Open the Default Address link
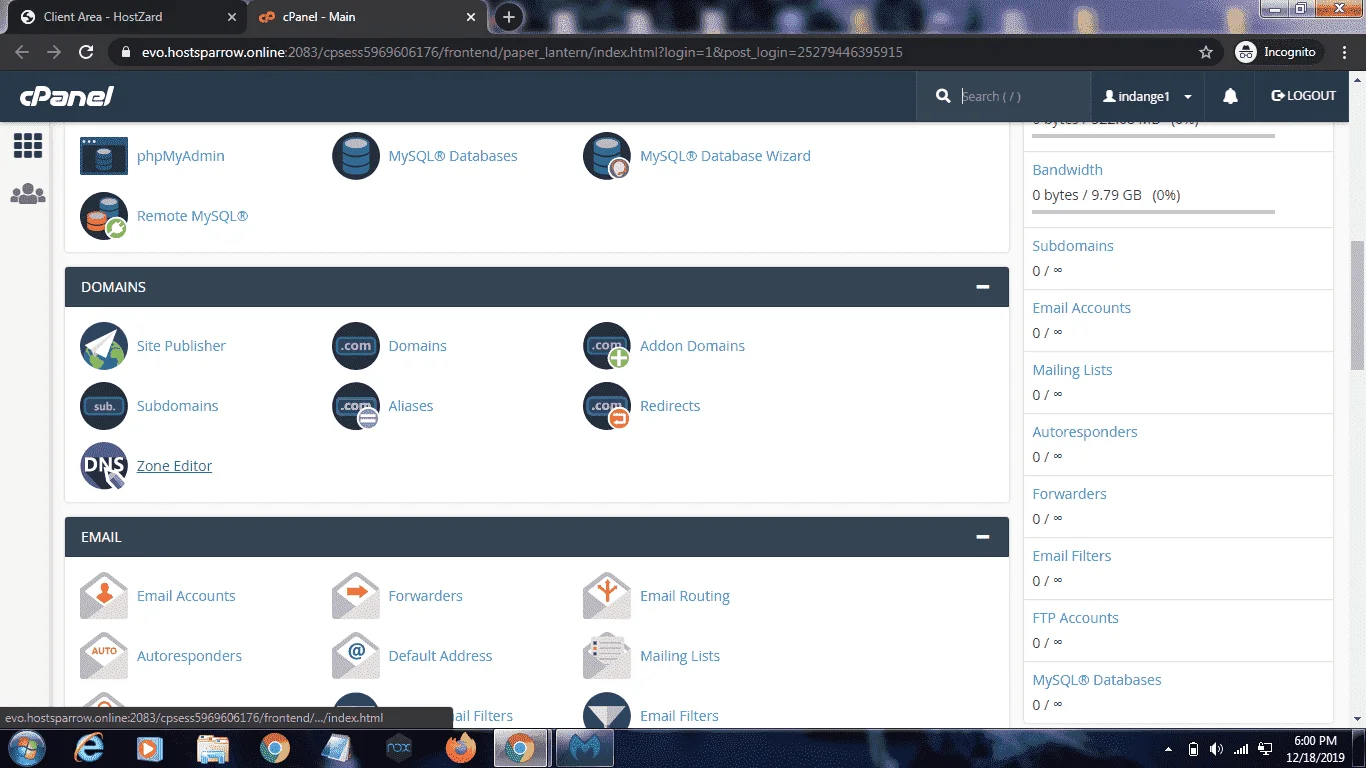Image resolution: width=1366 pixels, height=768 pixels. (440, 656)
